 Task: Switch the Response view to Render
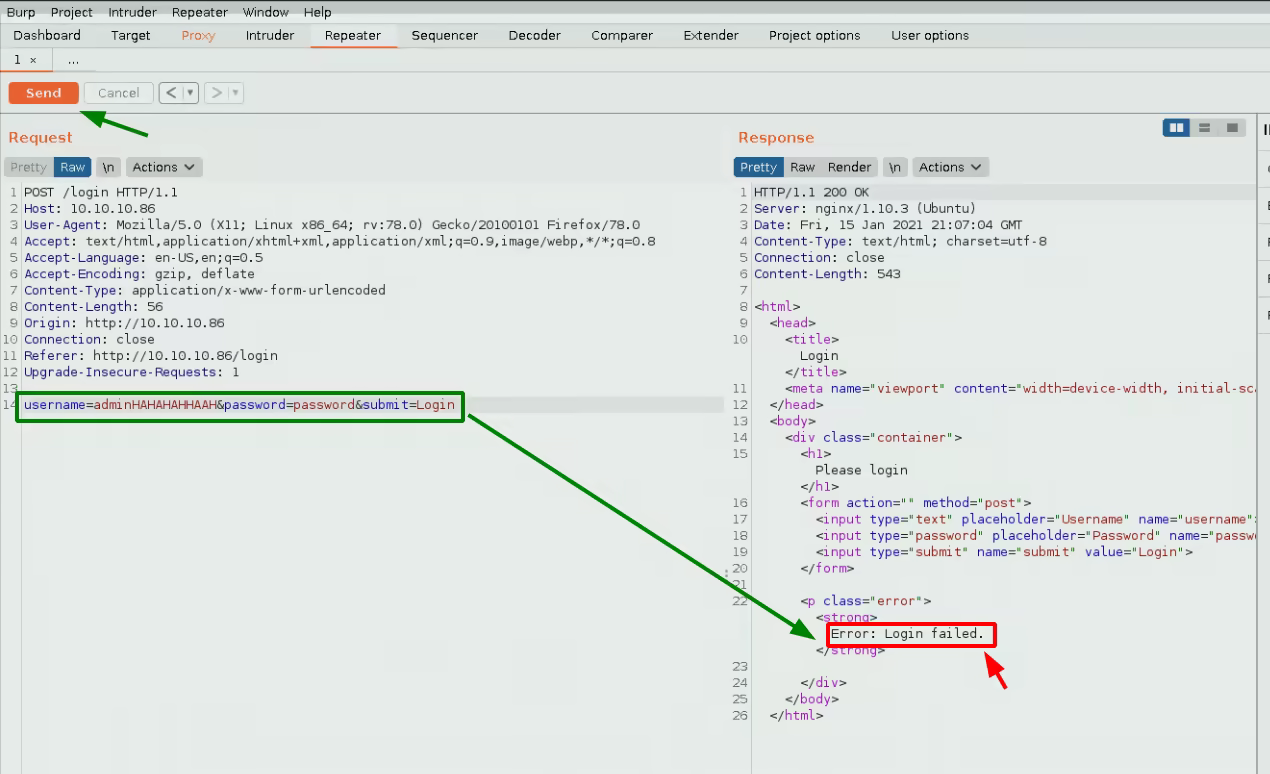click(x=849, y=167)
